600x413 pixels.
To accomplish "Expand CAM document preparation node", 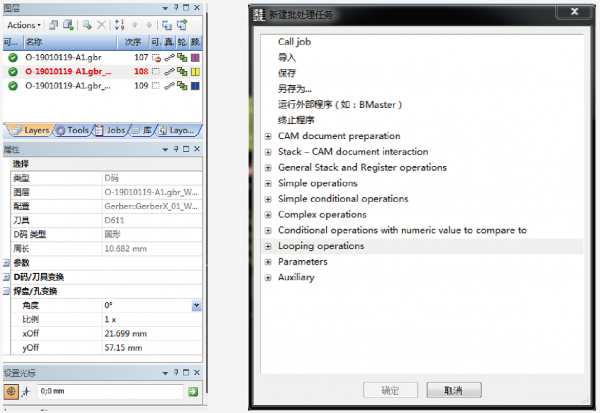I will pyautogui.click(x=267, y=136).
